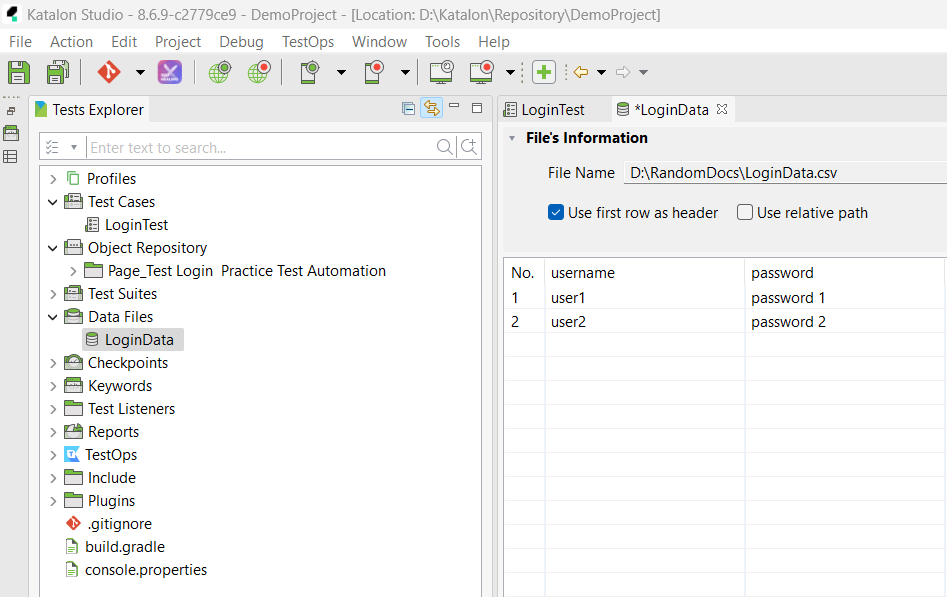Open the TestOps menu
947x597 pixels.
(x=308, y=42)
